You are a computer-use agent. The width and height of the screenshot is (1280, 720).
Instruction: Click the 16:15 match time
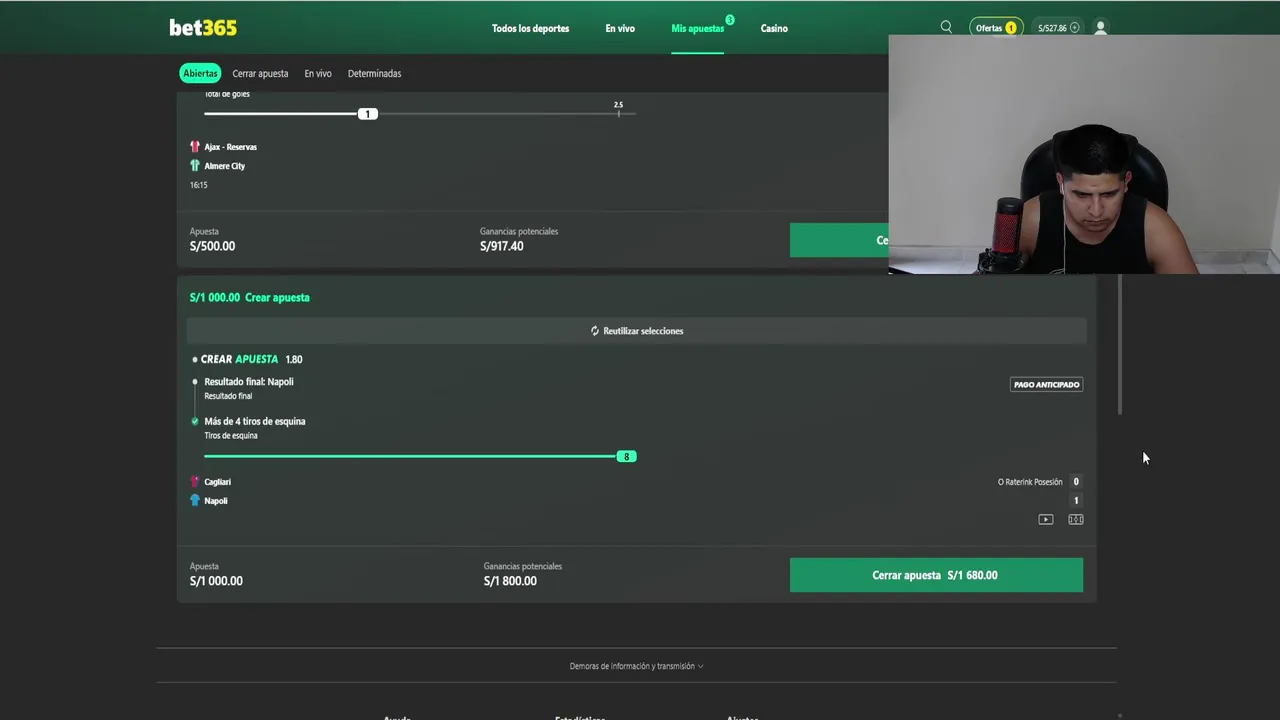(198, 185)
